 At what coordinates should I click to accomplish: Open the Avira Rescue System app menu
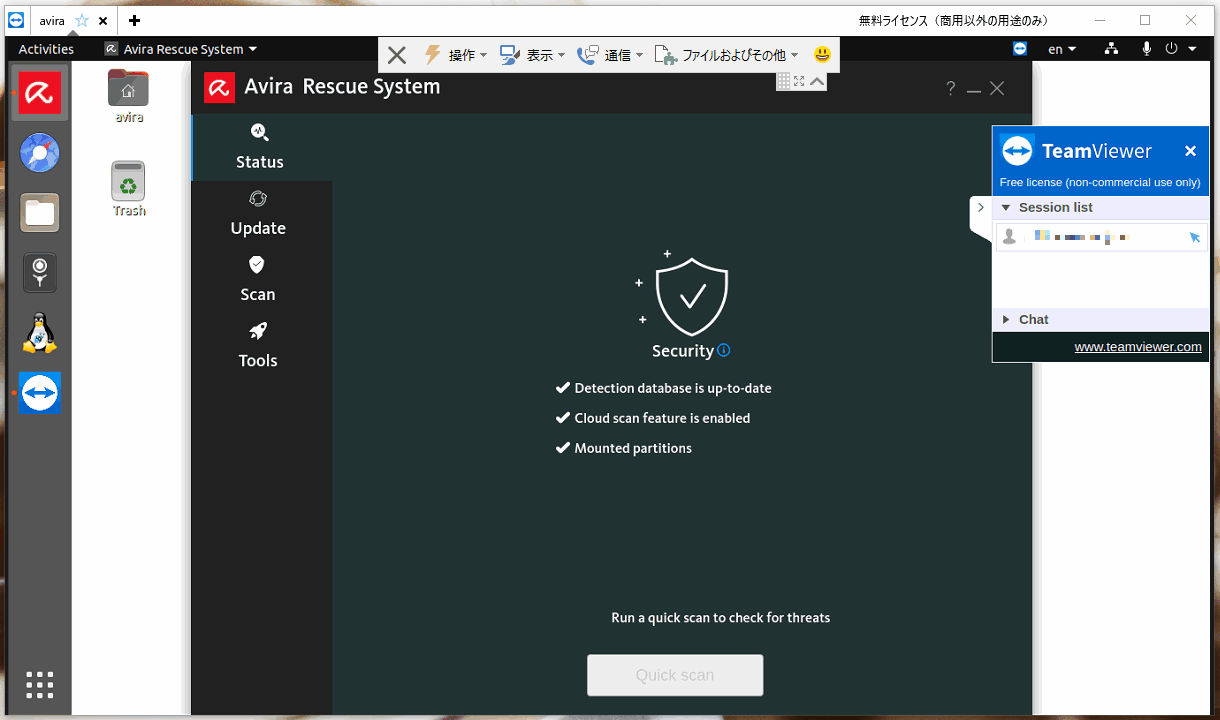[181, 49]
